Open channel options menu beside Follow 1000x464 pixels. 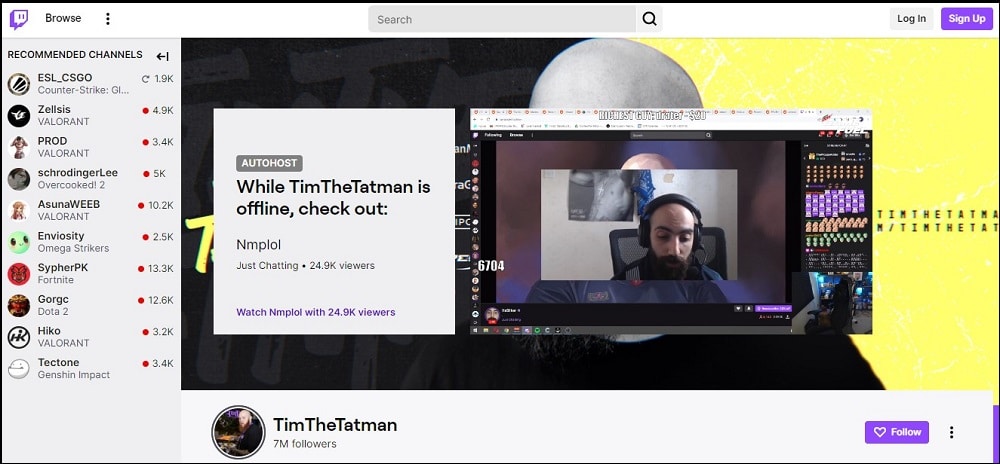coord(952,432)
